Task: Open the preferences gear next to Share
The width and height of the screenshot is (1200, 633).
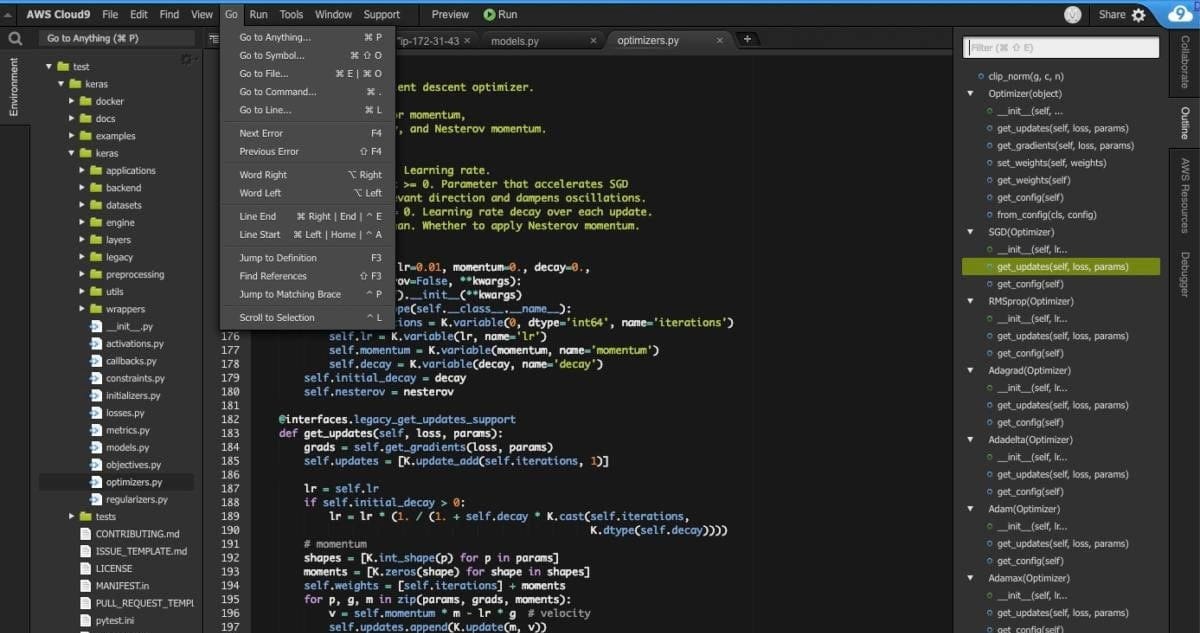Action: (x=1138, y=15)
